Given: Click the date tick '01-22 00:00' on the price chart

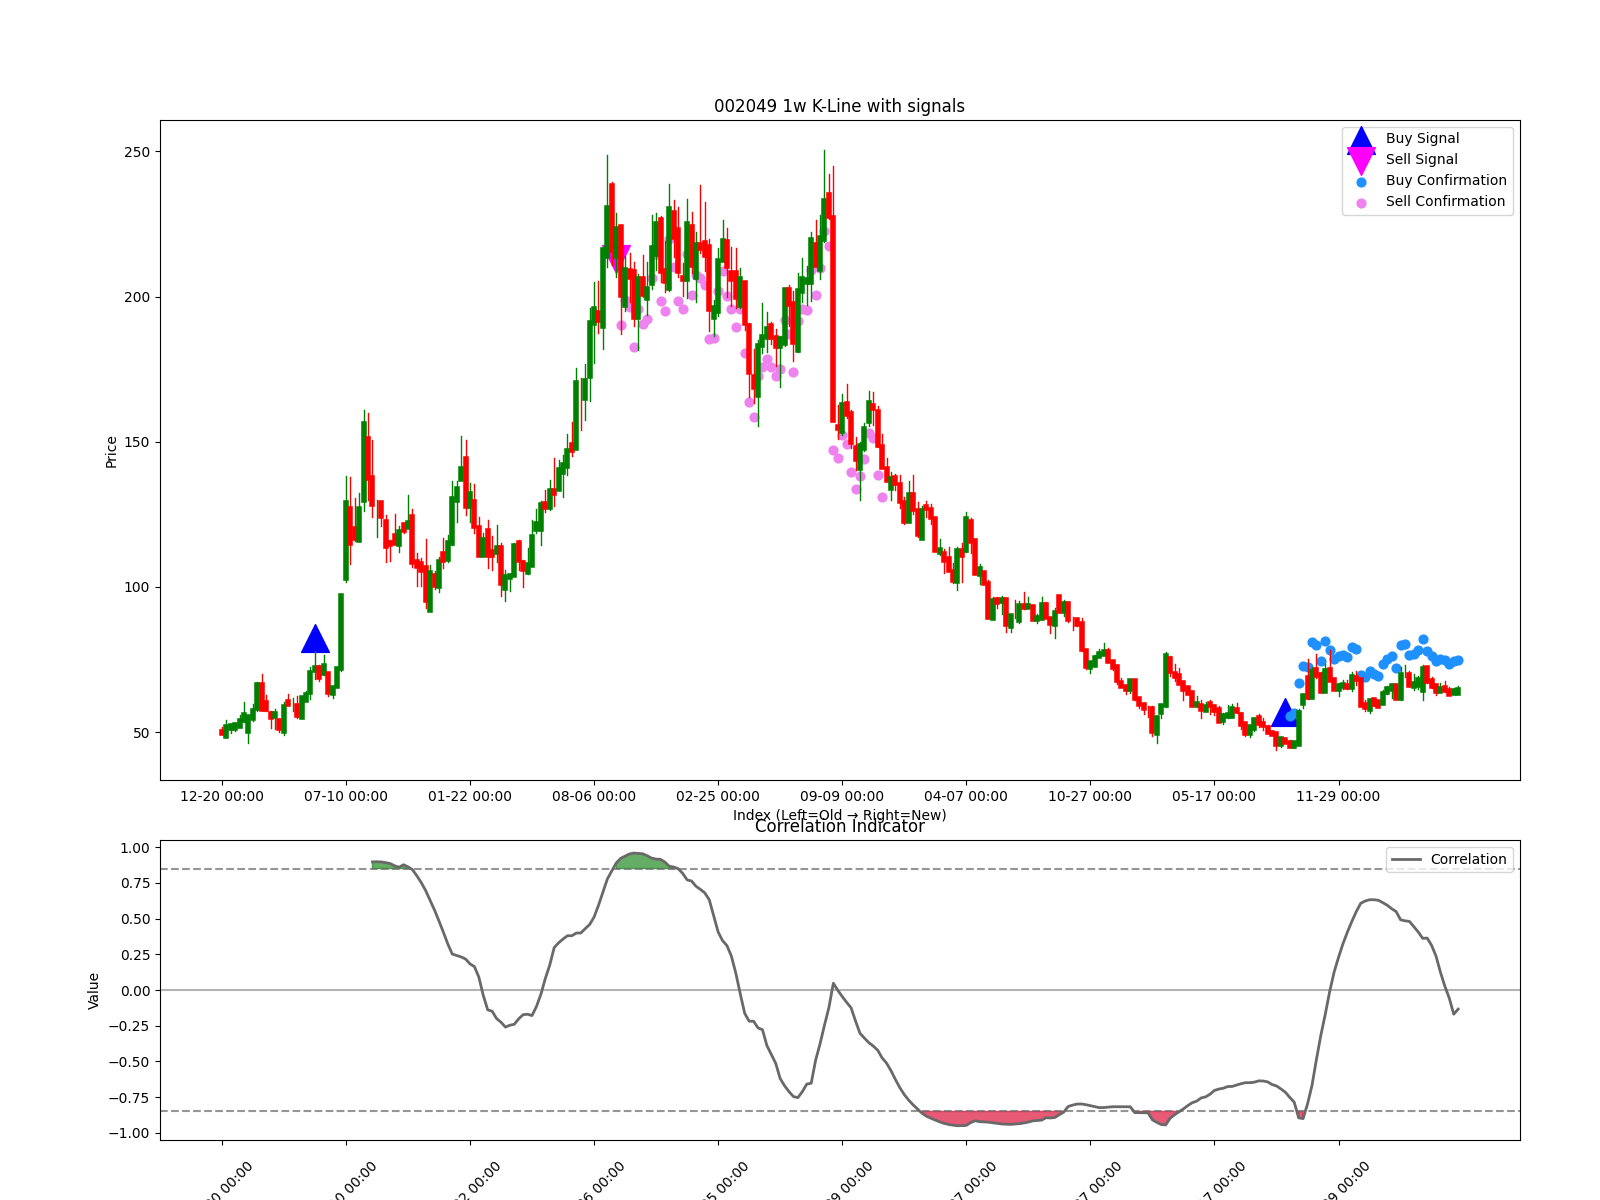Looking at the screenshot, I should coord(470,797).
